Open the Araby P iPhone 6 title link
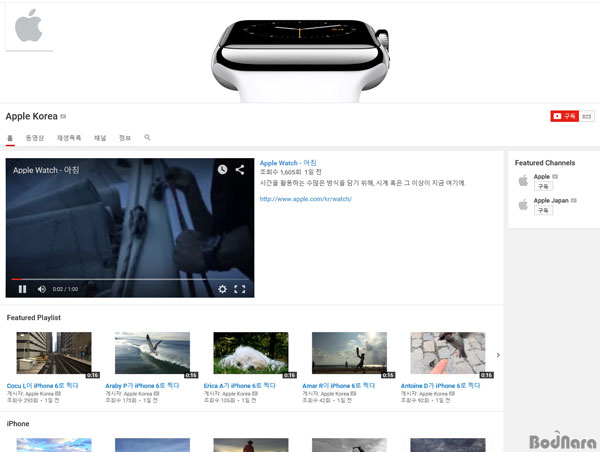This screenshot has height=452, width=600. 142,385
